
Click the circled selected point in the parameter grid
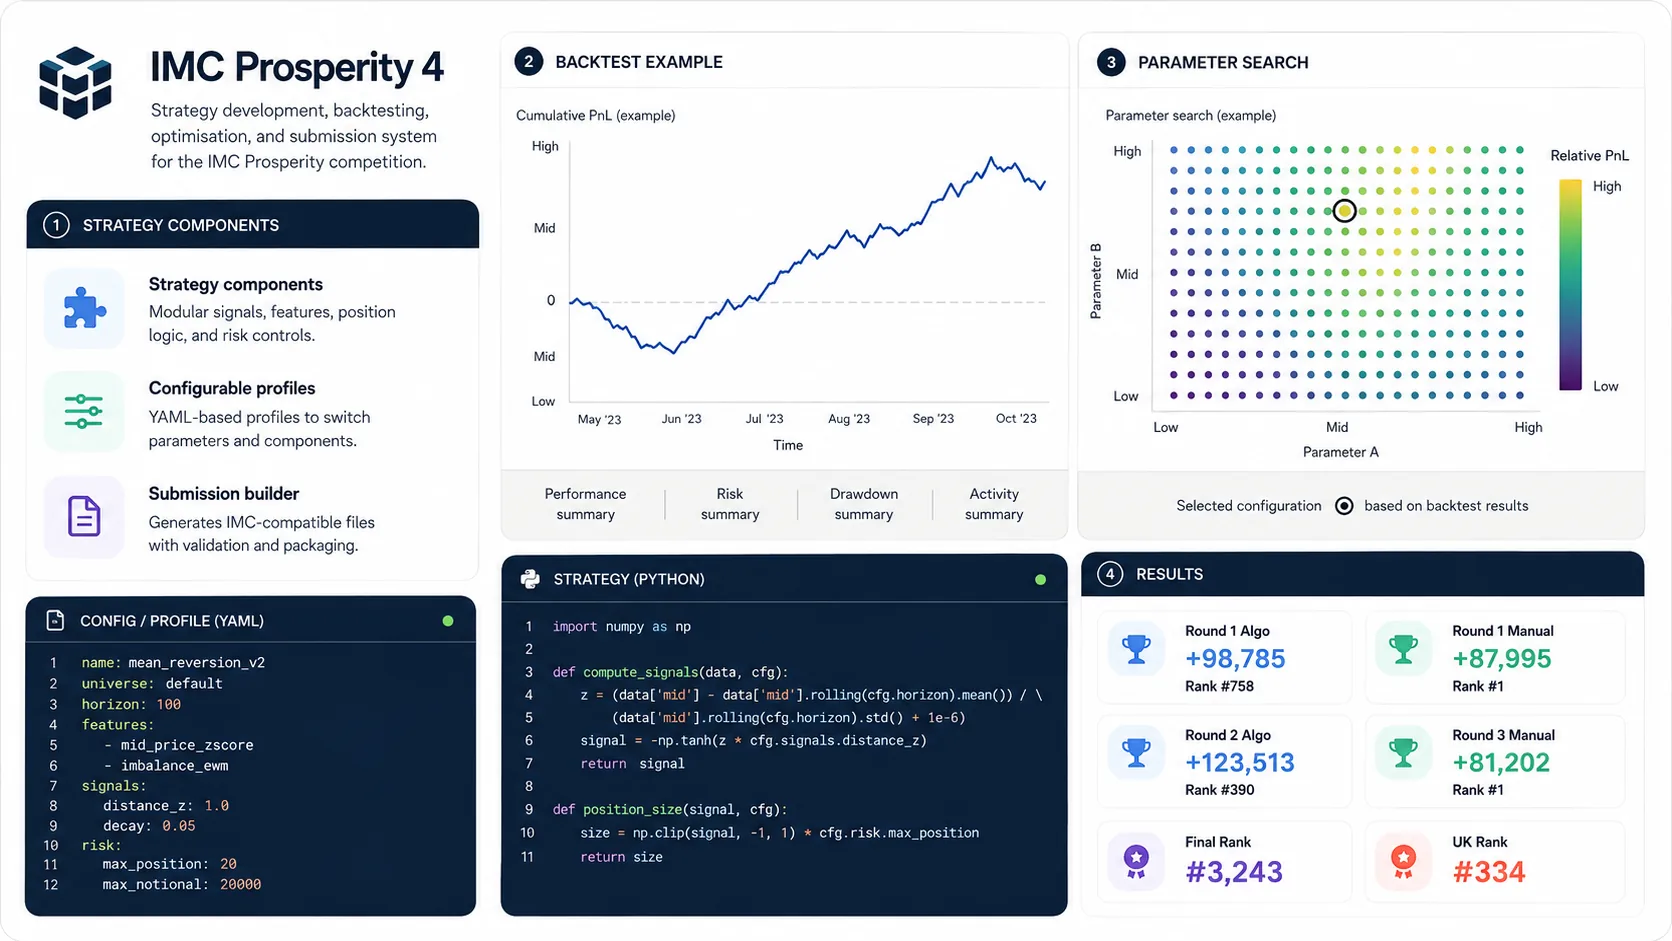pyautogui.click(x=1345, y=211)
